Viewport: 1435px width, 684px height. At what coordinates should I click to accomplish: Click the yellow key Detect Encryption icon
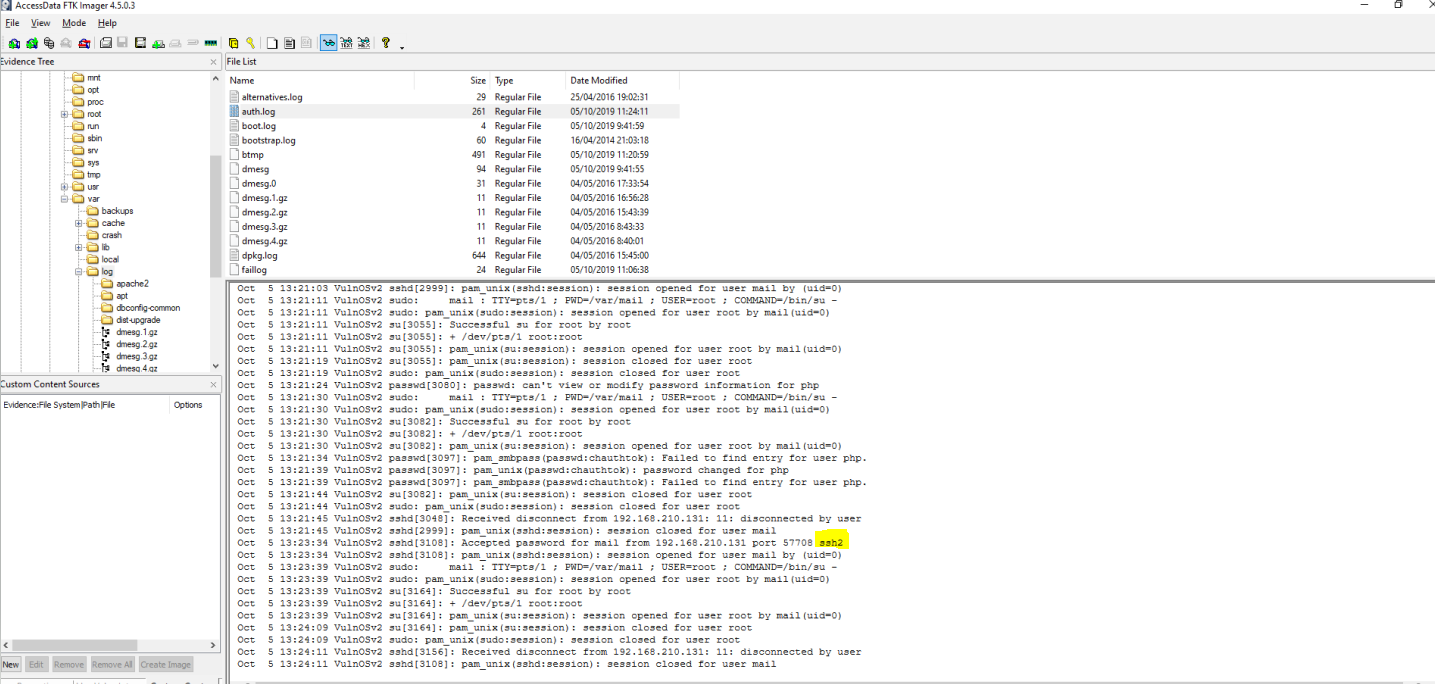click(x=250, y=43)
